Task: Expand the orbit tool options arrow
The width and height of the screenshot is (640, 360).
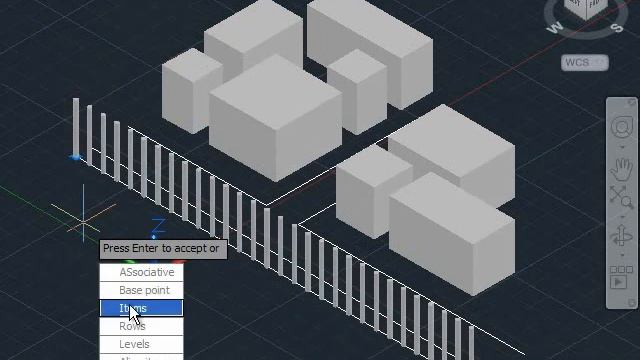Action: 622,255
